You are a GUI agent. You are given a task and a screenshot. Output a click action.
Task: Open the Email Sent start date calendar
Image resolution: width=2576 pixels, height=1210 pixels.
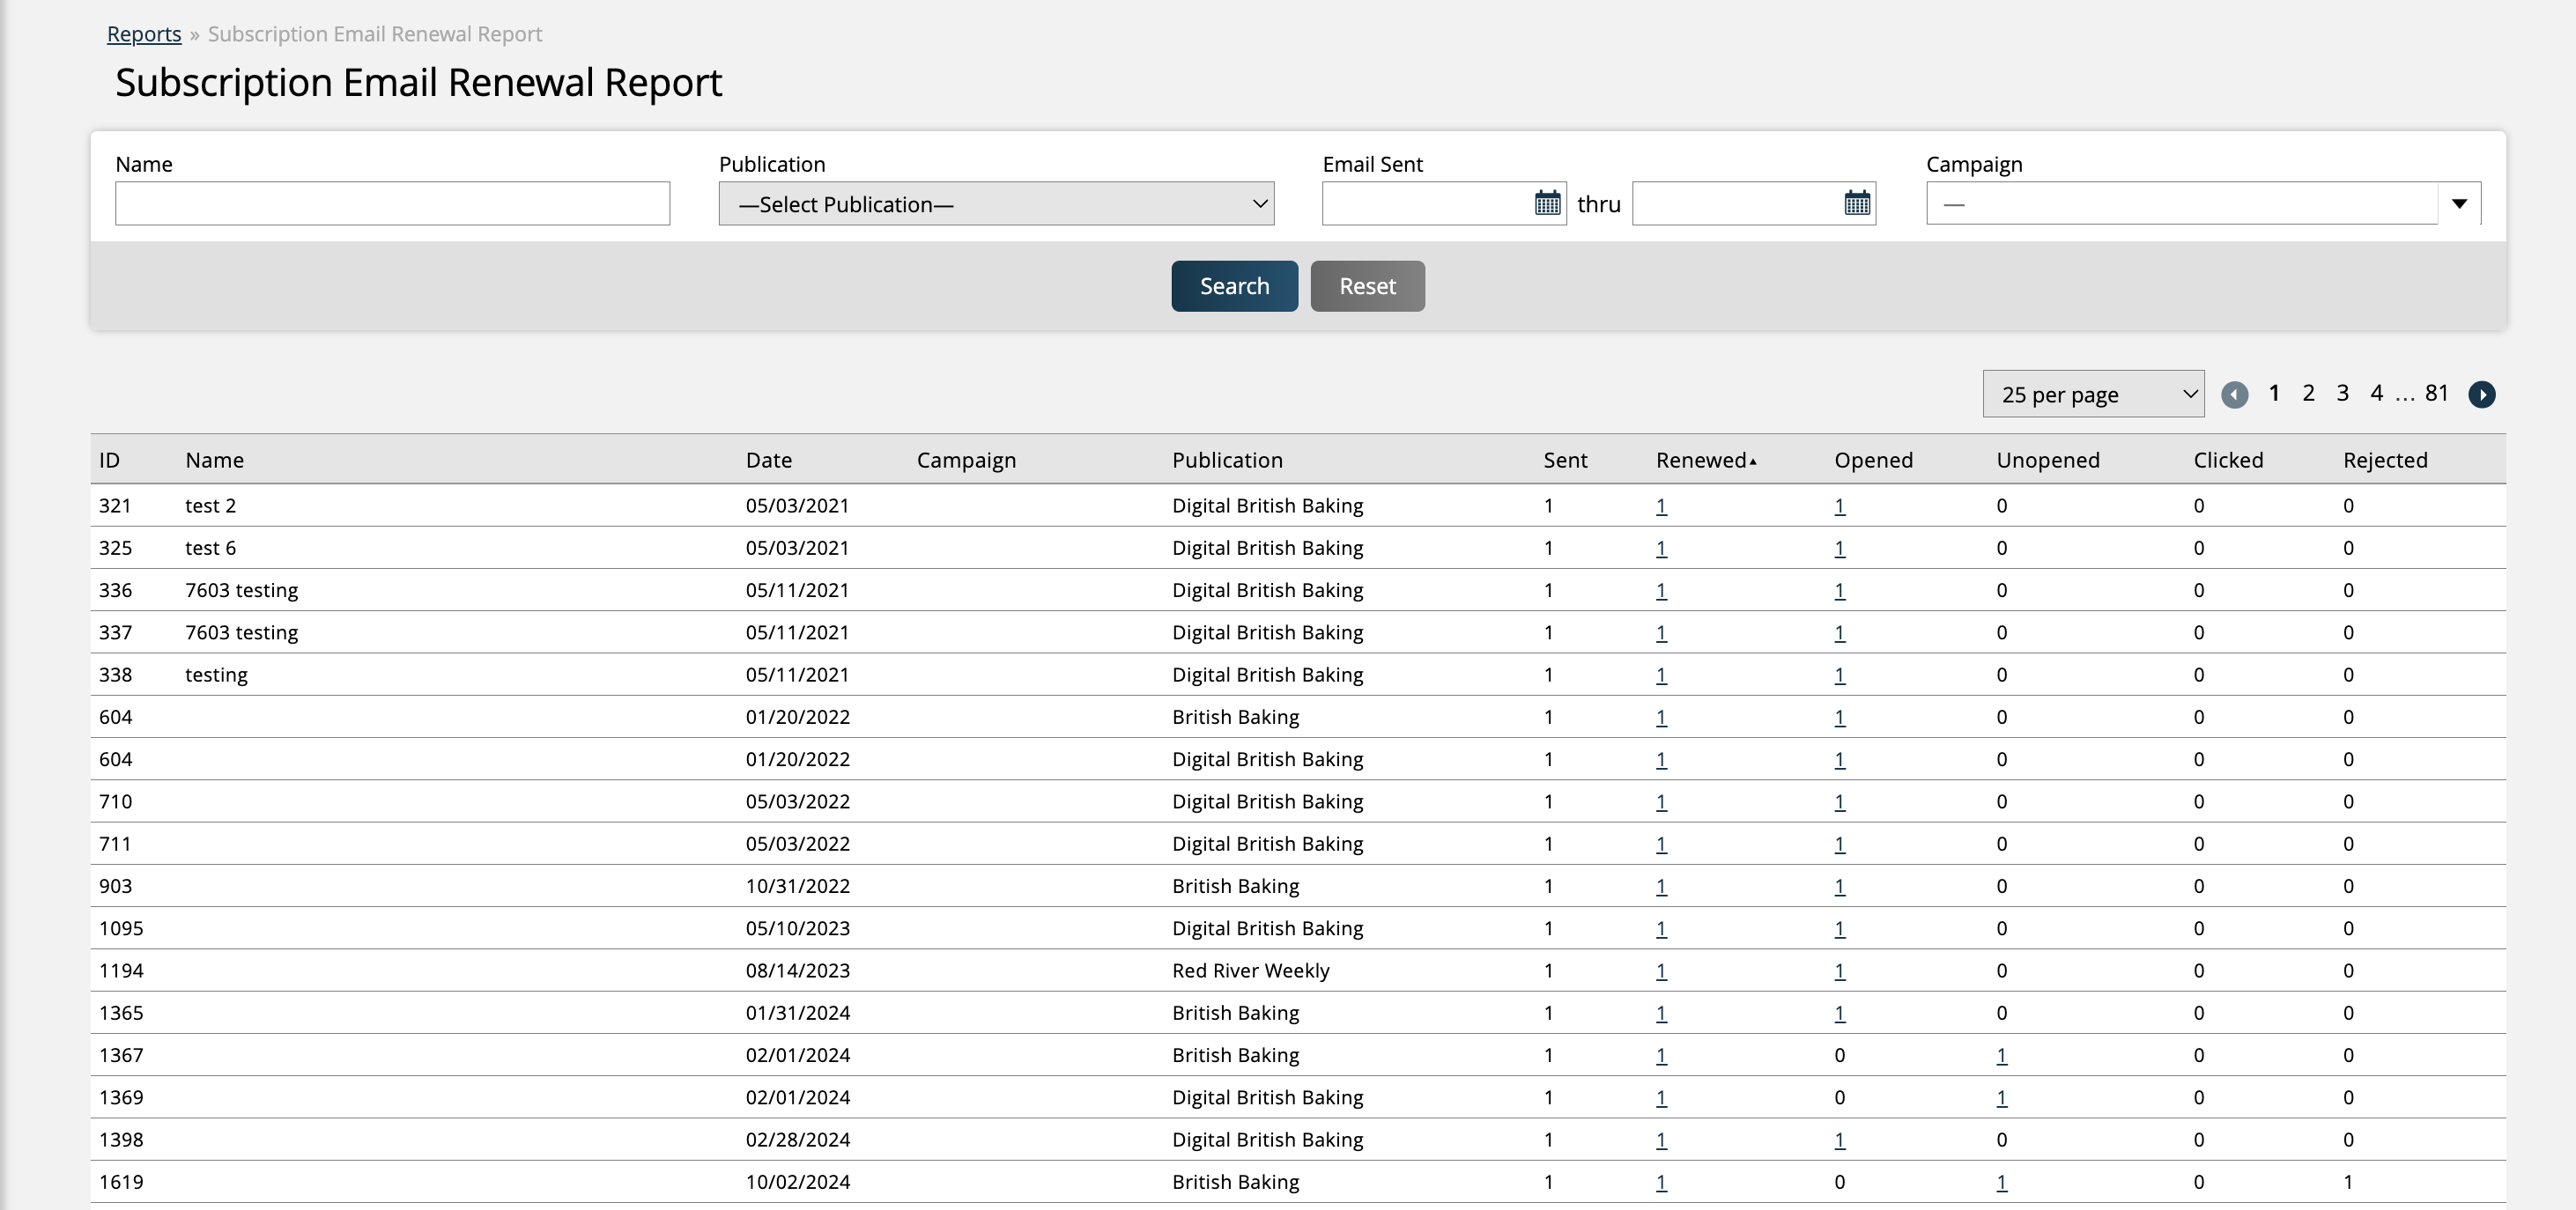pyautogui.click(x=1547, y=203)
